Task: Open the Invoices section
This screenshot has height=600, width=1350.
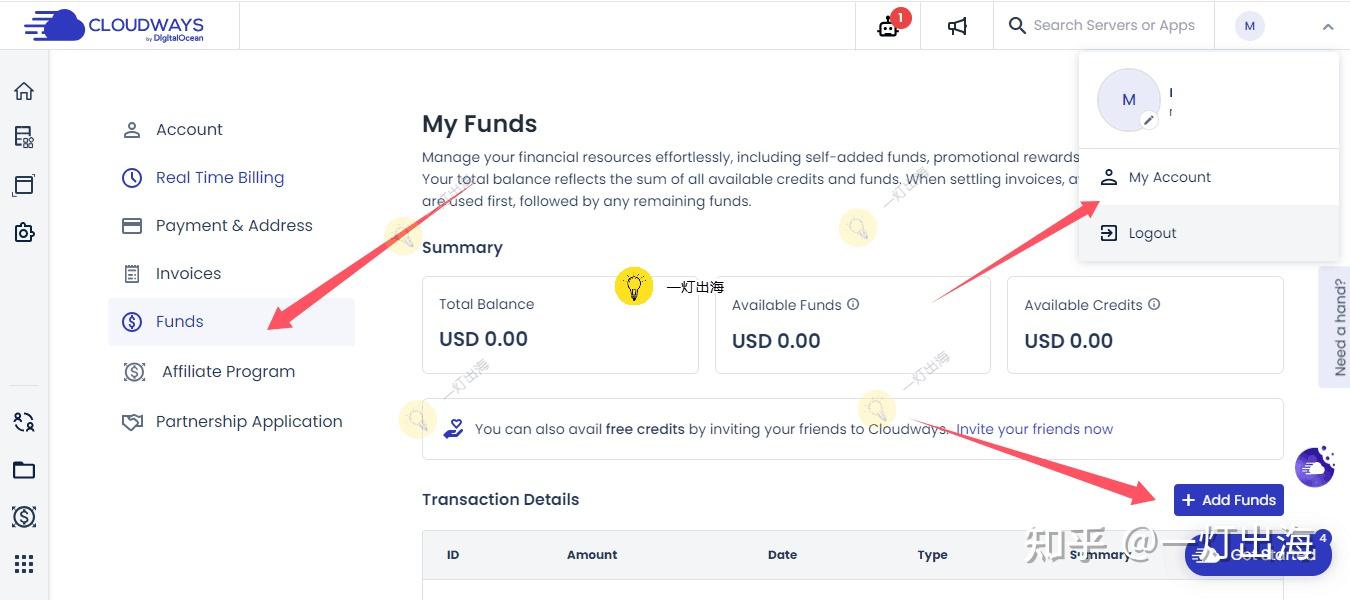Action: pyautogui.click(x=188, y=274)
